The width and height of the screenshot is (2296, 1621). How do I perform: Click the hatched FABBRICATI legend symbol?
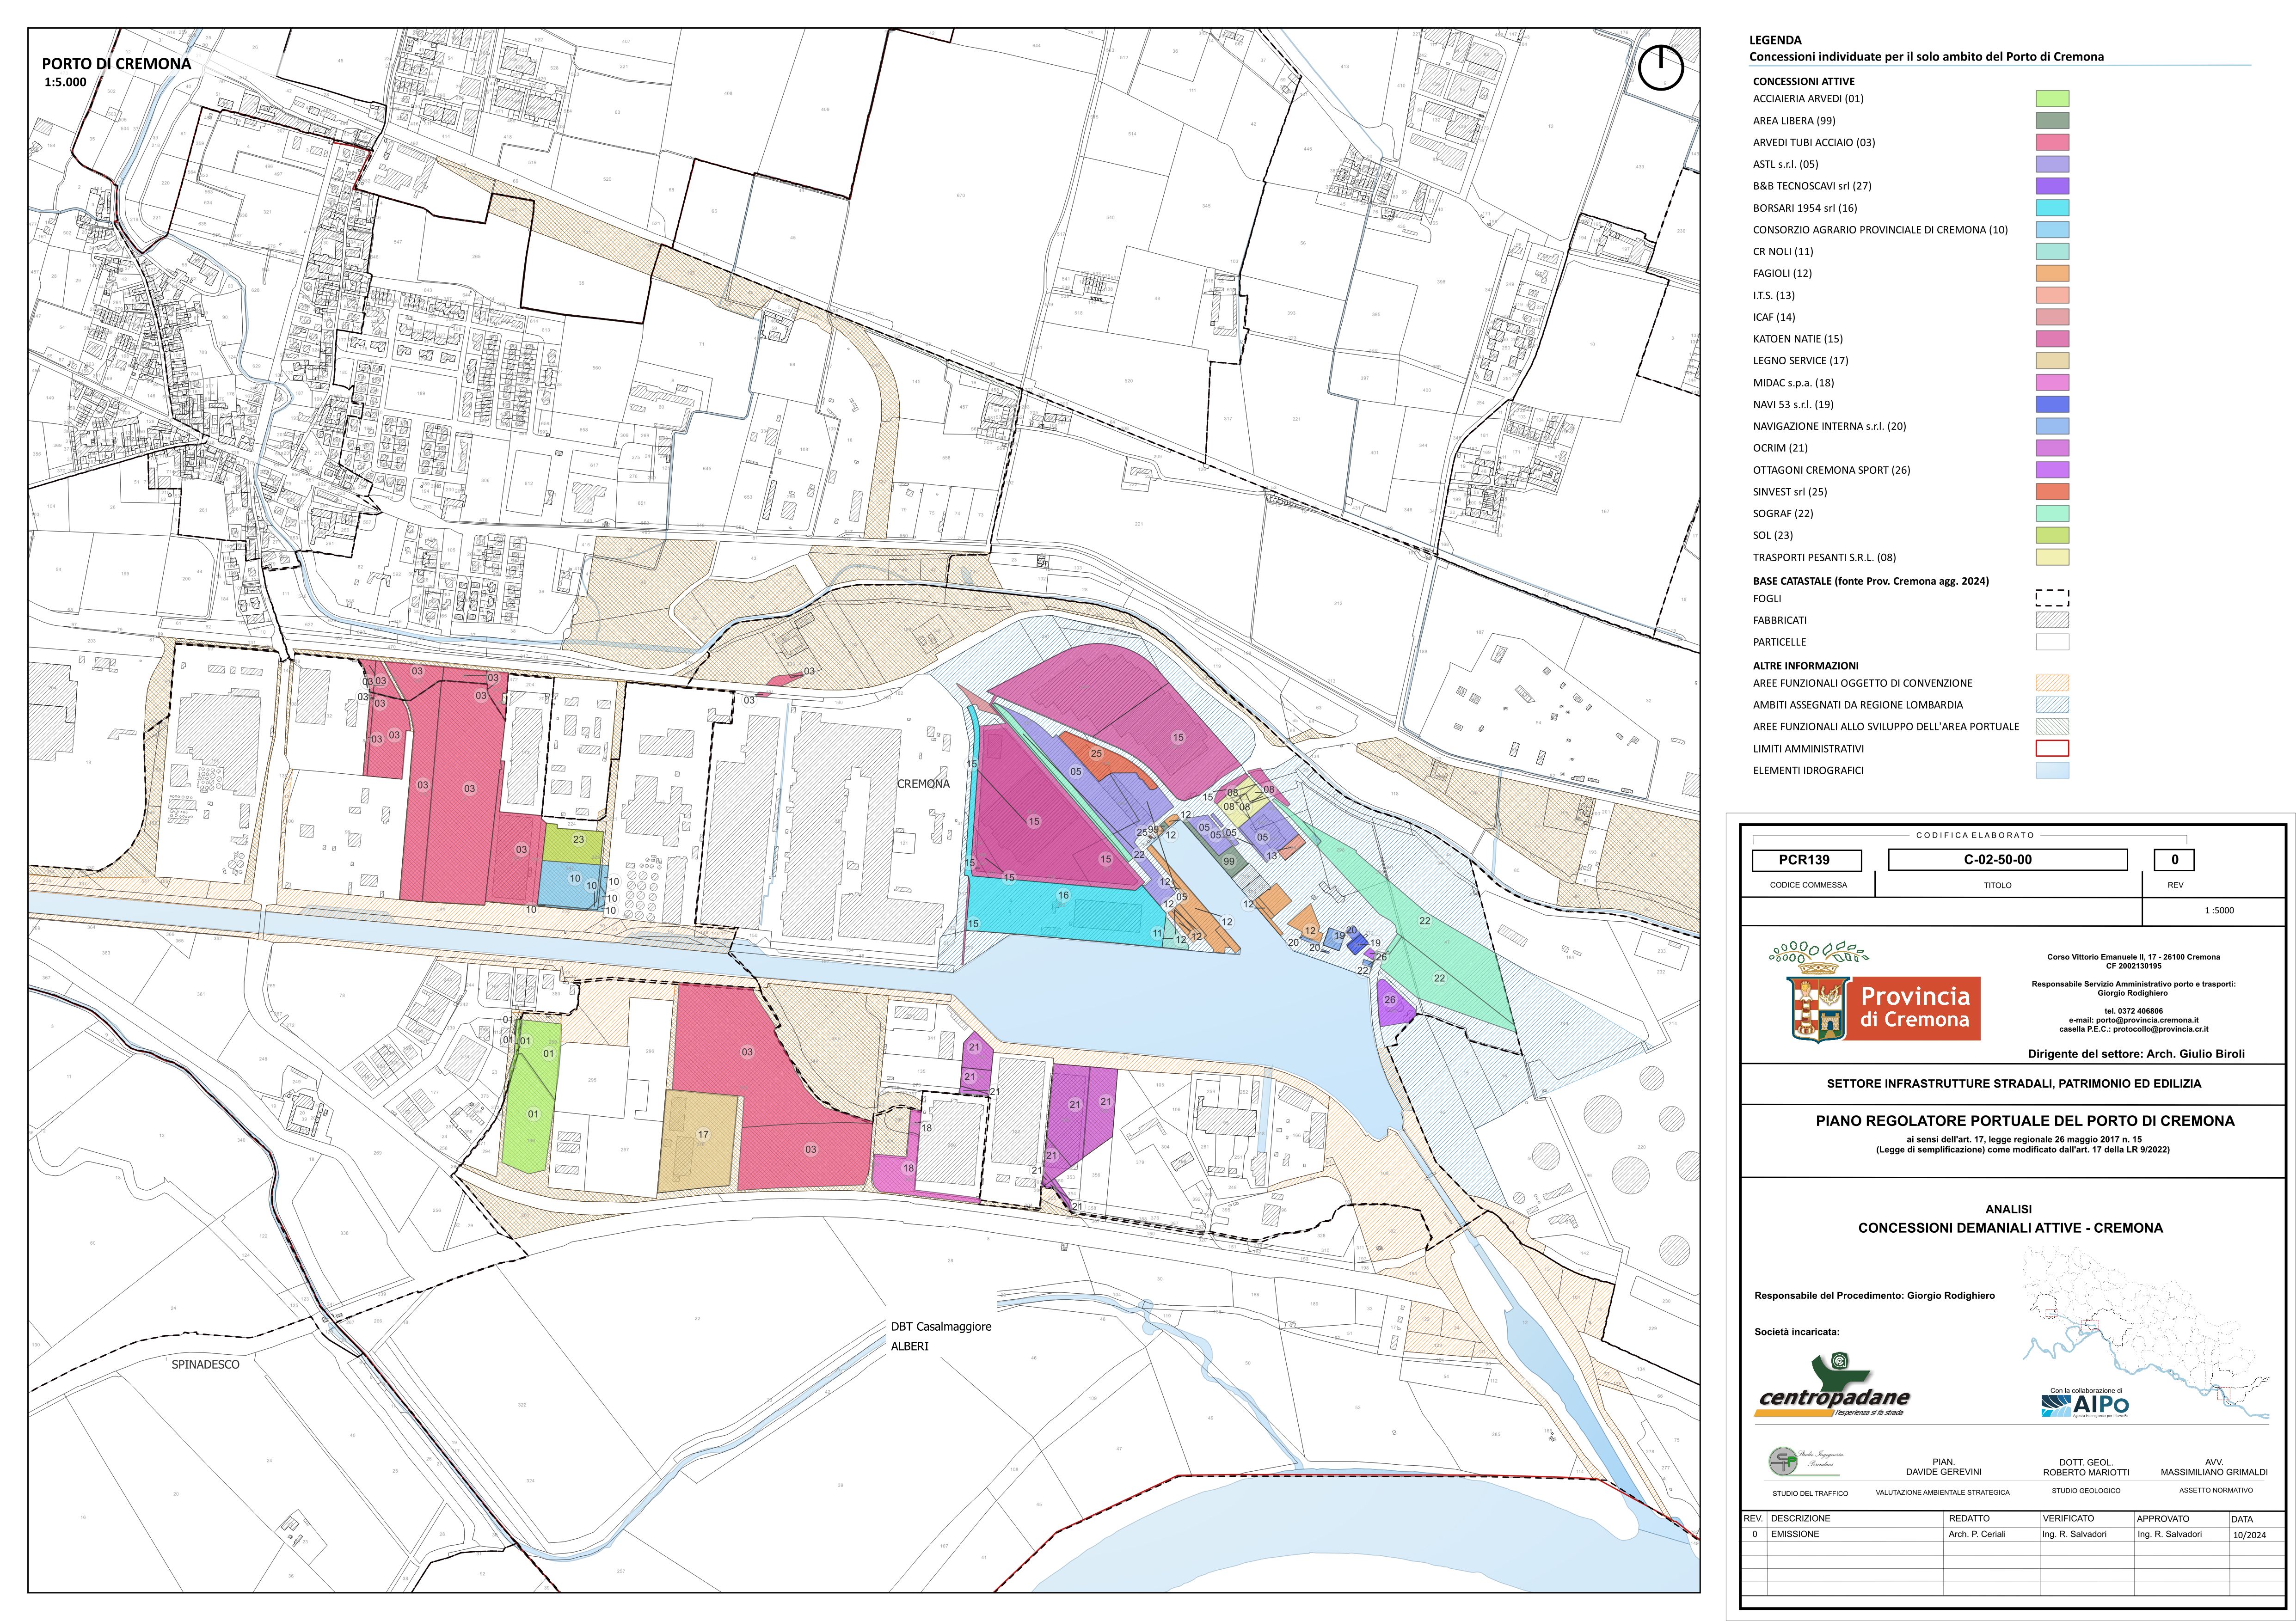pos(2052,620)
